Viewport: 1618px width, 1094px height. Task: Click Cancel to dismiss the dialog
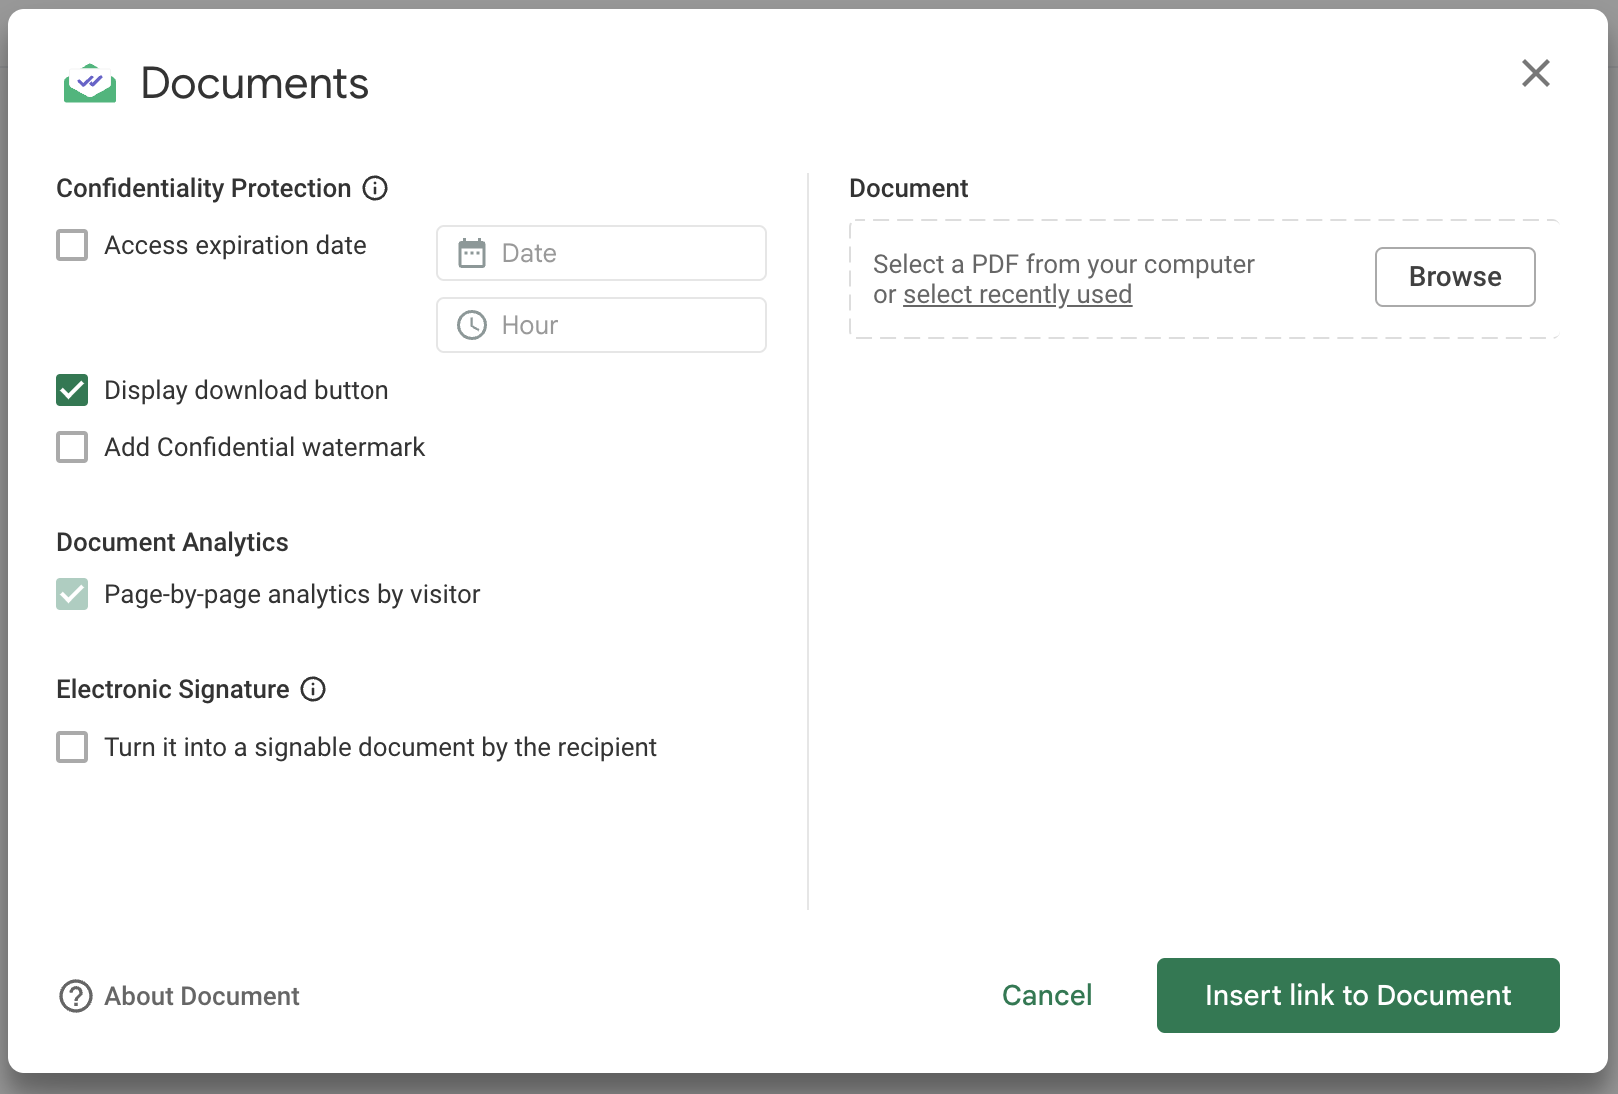(x=1046, y=995)
